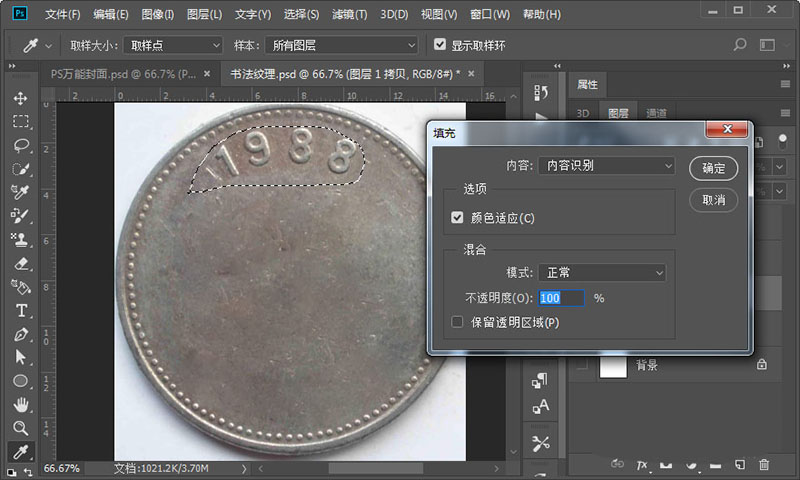Close the 书法纹理.psd document tab
This screenshot has height=480, width=800.
pyautogui.click(x=471, y=74)
